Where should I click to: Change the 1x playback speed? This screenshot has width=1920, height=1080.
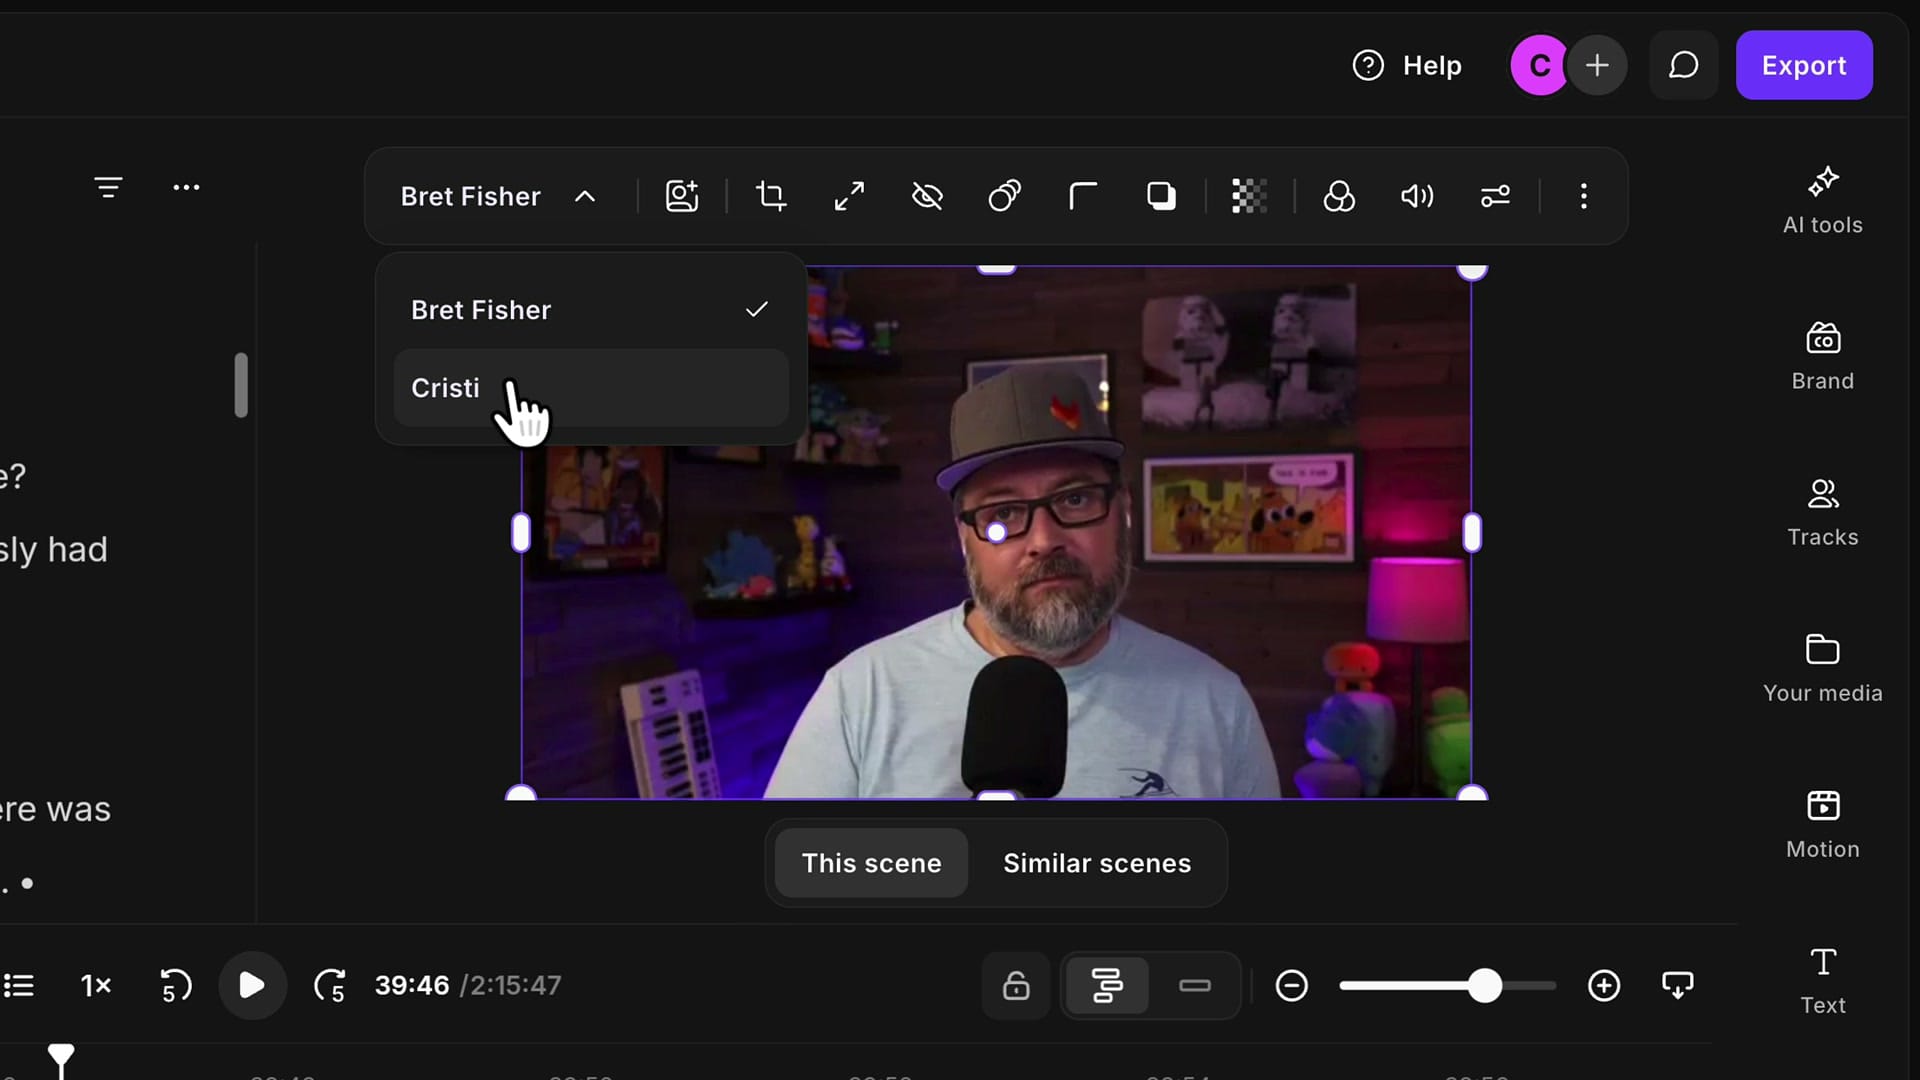96,985
